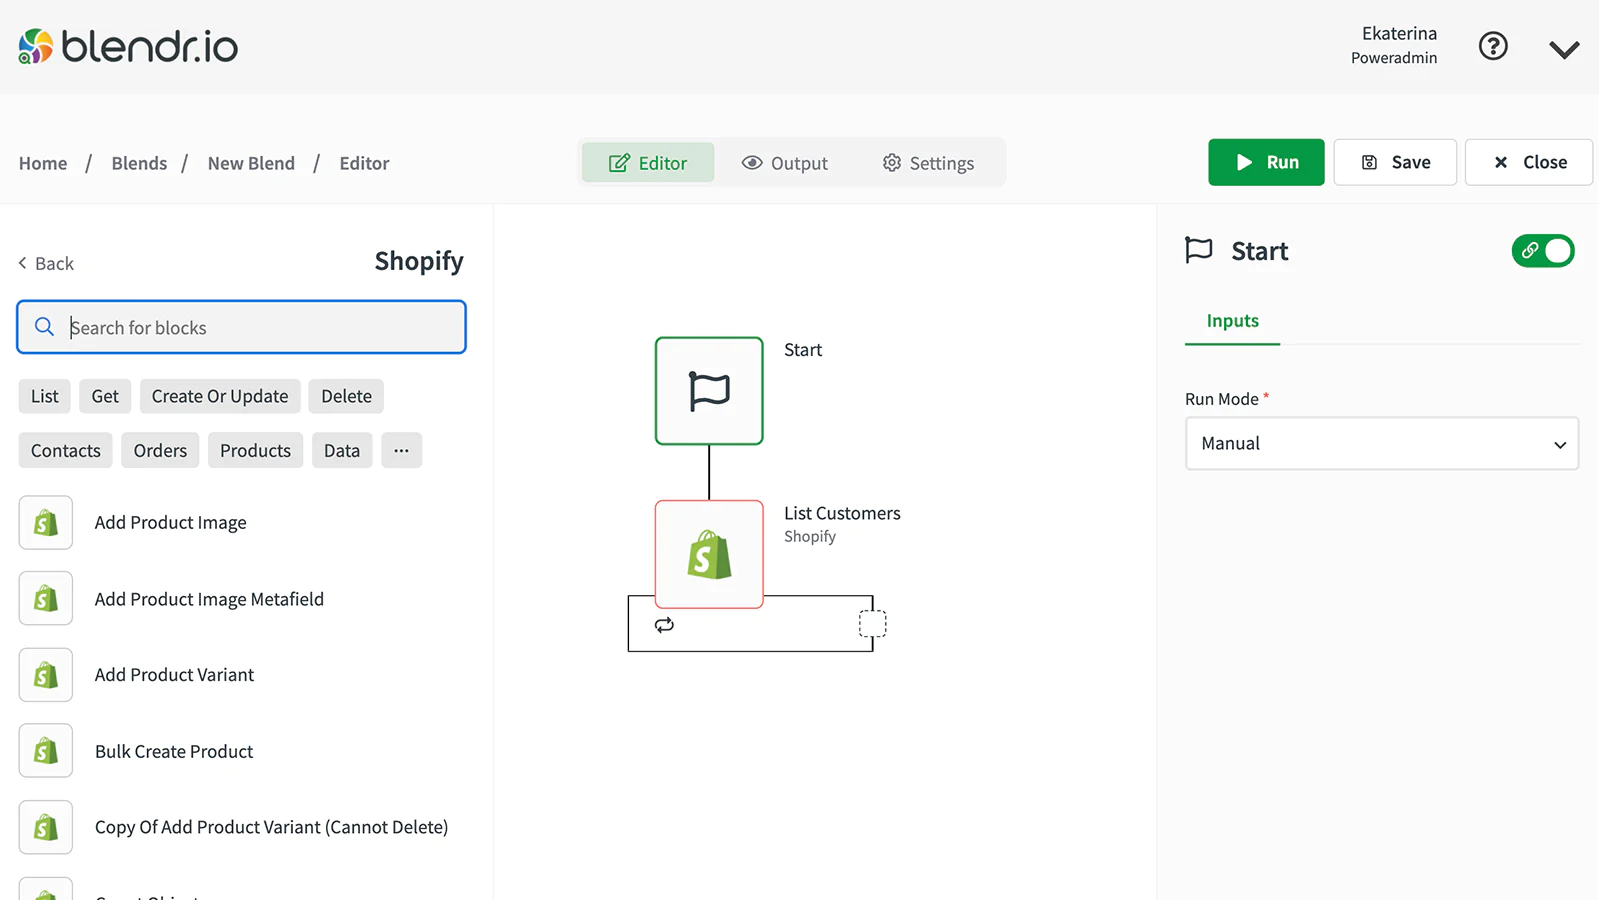The image size is (1600, 900).
Task: Click the search magnifier icon
Action: tap(44, 327)
